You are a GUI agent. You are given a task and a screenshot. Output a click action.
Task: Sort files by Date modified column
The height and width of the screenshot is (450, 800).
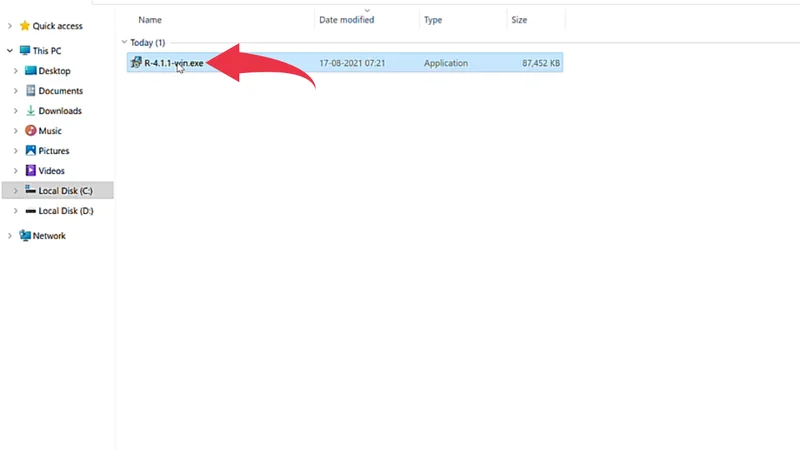pyautogui.click(x=346, y=20)
